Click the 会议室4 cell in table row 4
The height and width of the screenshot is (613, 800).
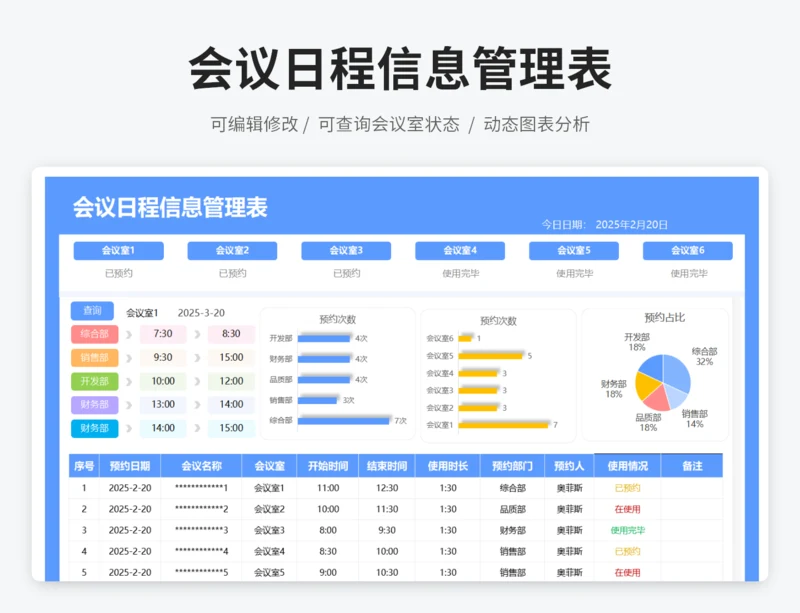pyautogui.click(x=269, y=552)
